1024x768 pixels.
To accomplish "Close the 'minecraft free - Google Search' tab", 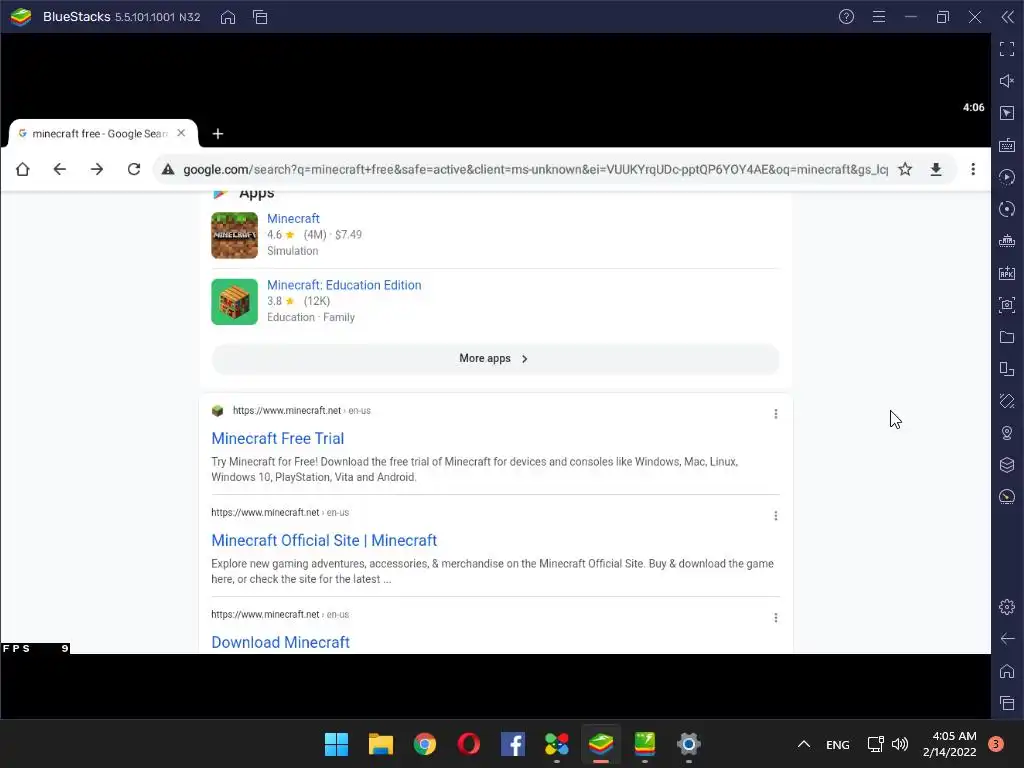I will (182, 133).
